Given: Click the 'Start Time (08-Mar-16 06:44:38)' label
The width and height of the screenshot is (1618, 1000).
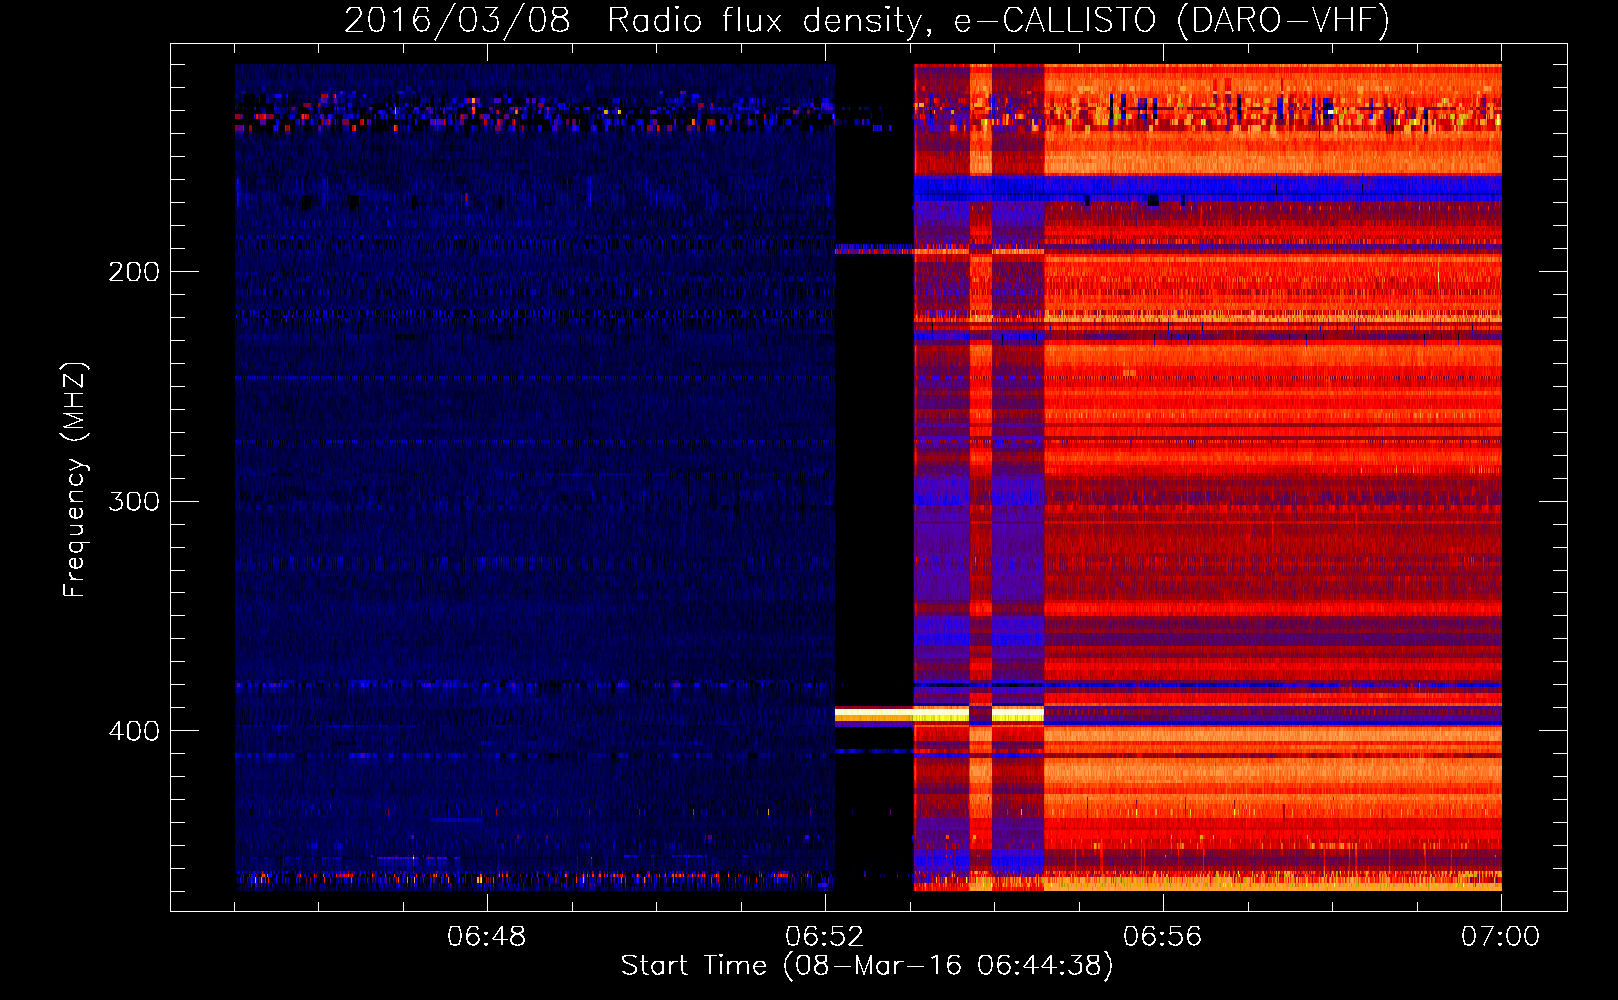Looking at the screenshot, I should 867,966.
